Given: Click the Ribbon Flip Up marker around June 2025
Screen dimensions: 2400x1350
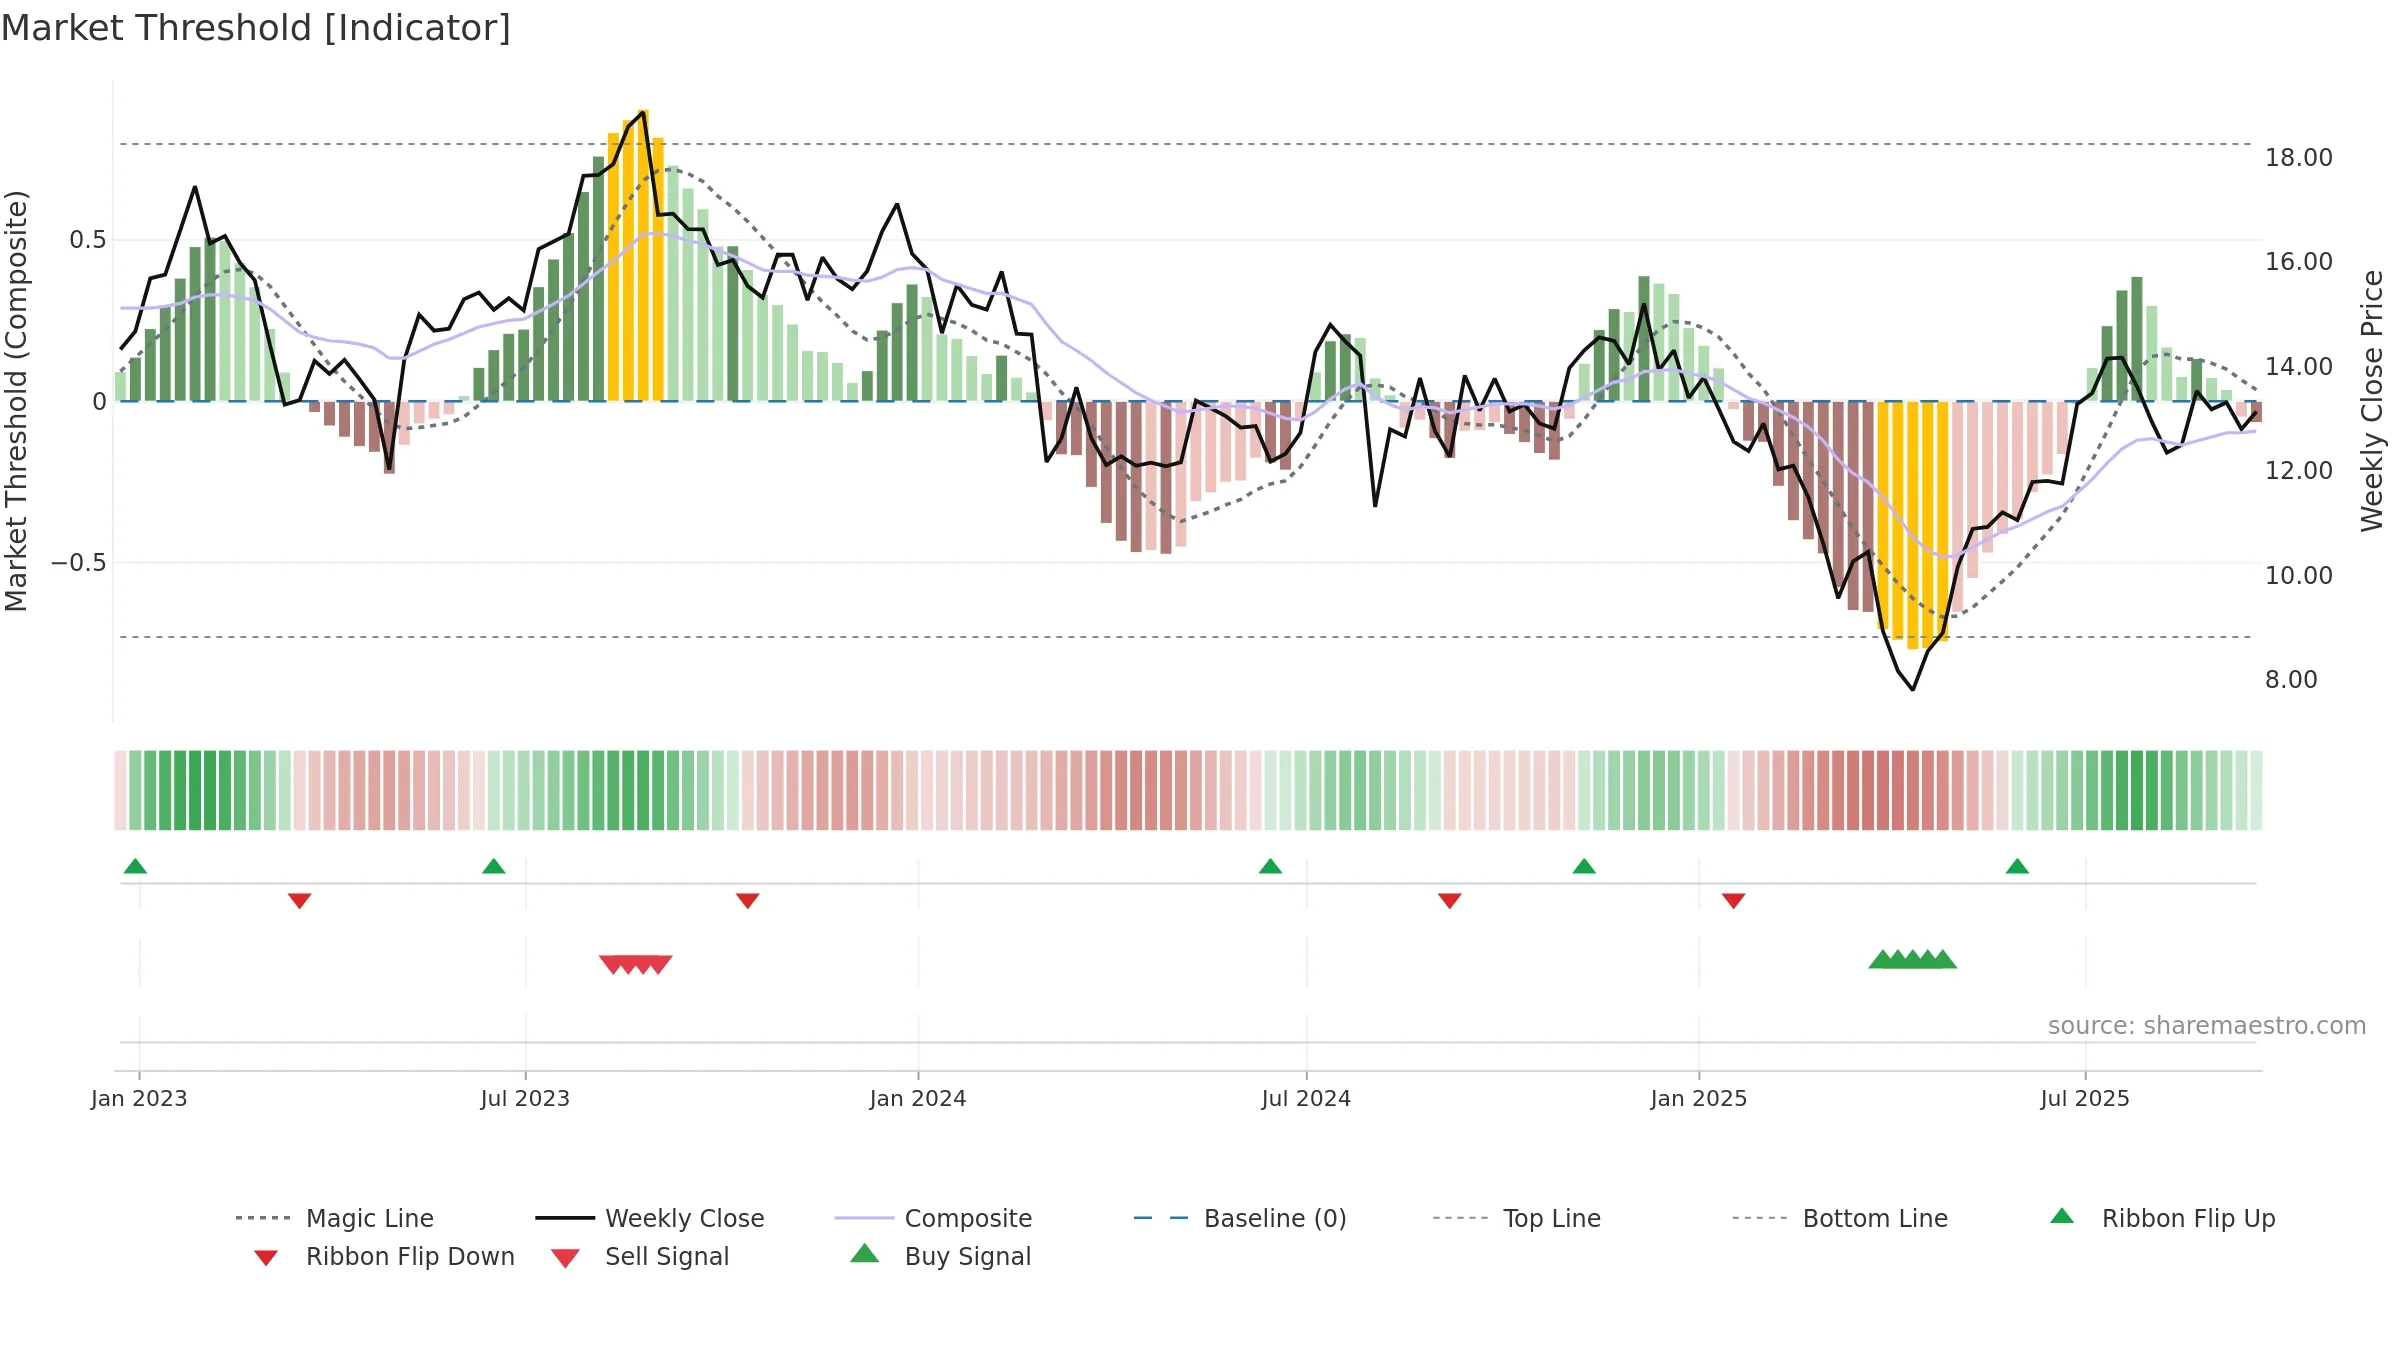Looking at the screenshot, I should (2017, 866).
